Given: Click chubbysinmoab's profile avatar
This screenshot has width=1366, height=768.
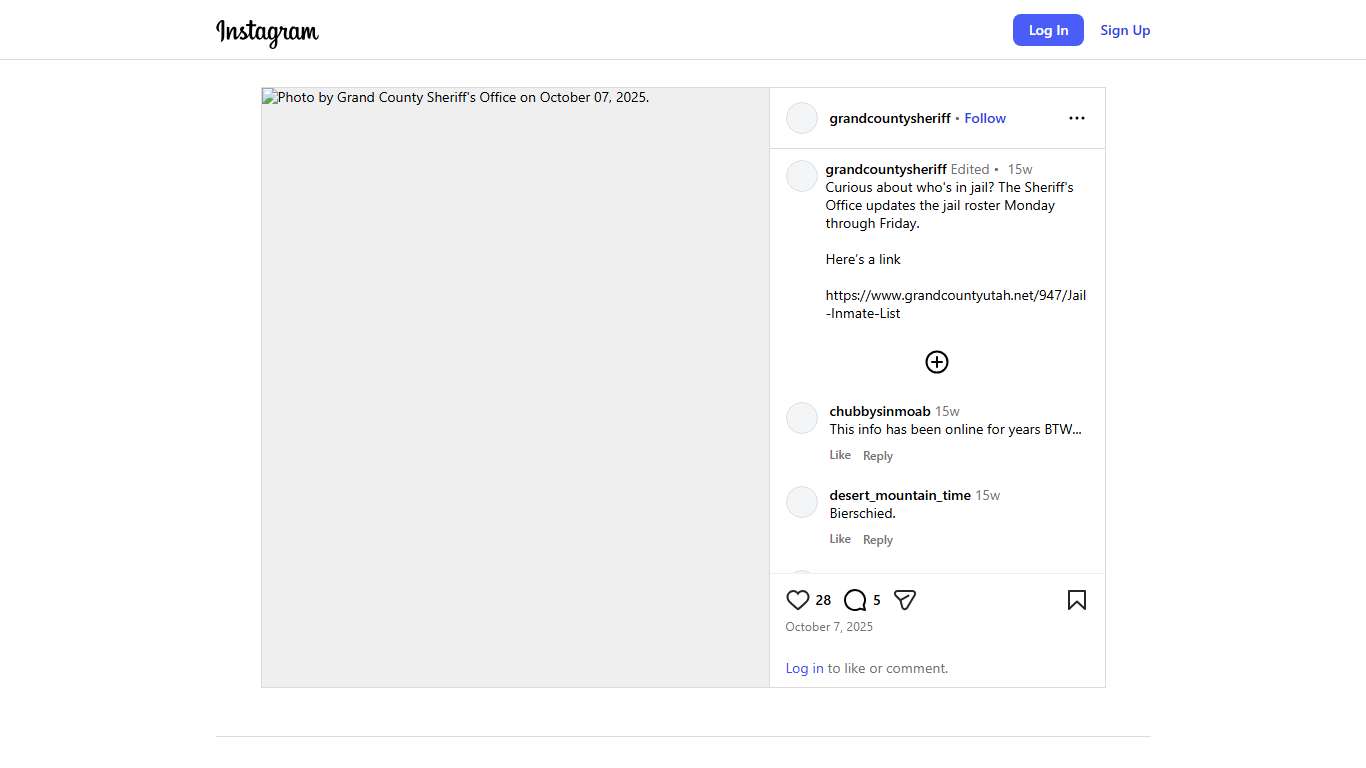Looking at the screenshot, I should pos(802,418).
